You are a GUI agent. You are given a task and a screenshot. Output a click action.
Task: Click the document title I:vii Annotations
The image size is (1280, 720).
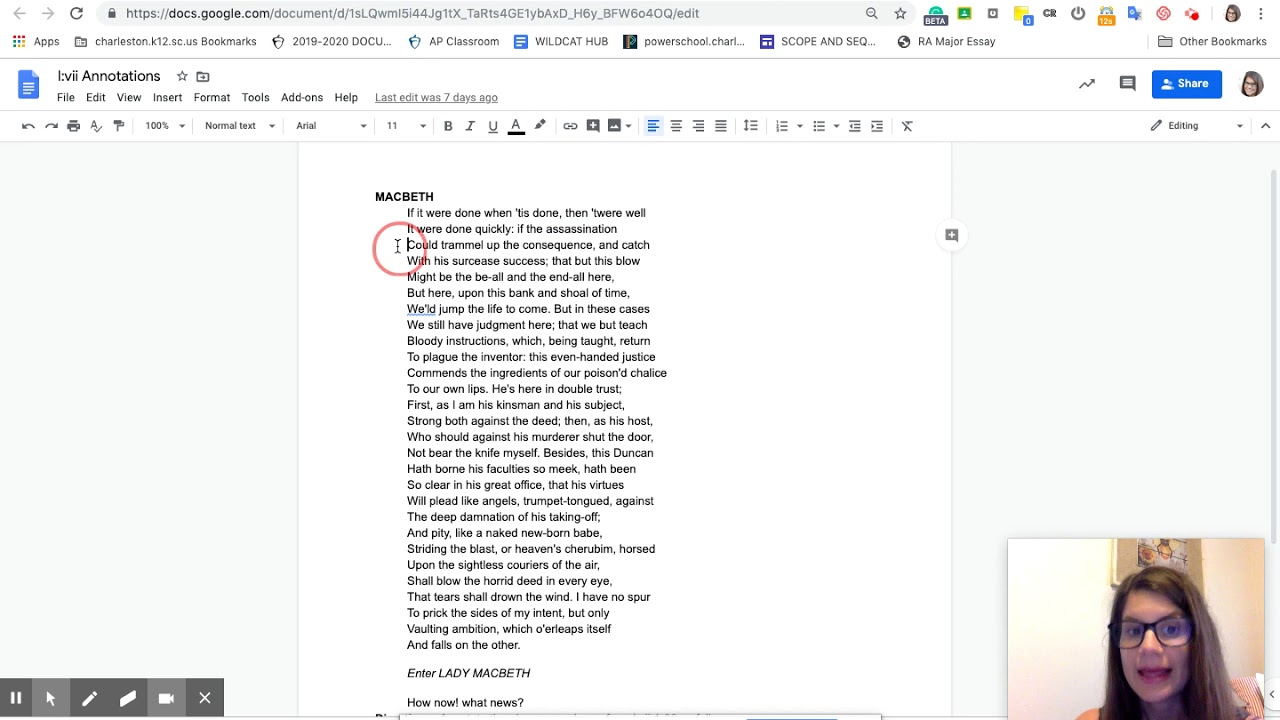click(109, 77)
